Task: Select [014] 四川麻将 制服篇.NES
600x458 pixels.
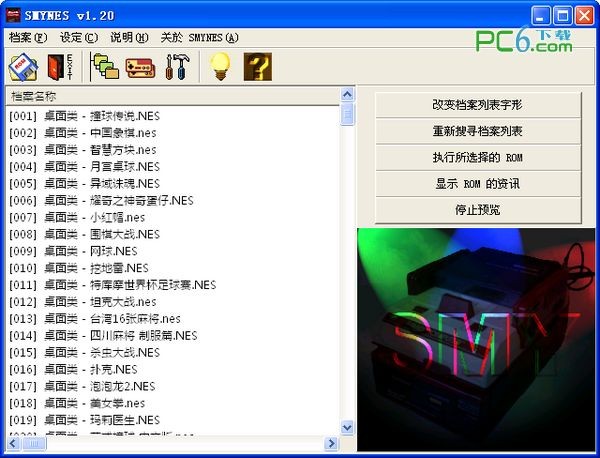Action: coord(103,336)
